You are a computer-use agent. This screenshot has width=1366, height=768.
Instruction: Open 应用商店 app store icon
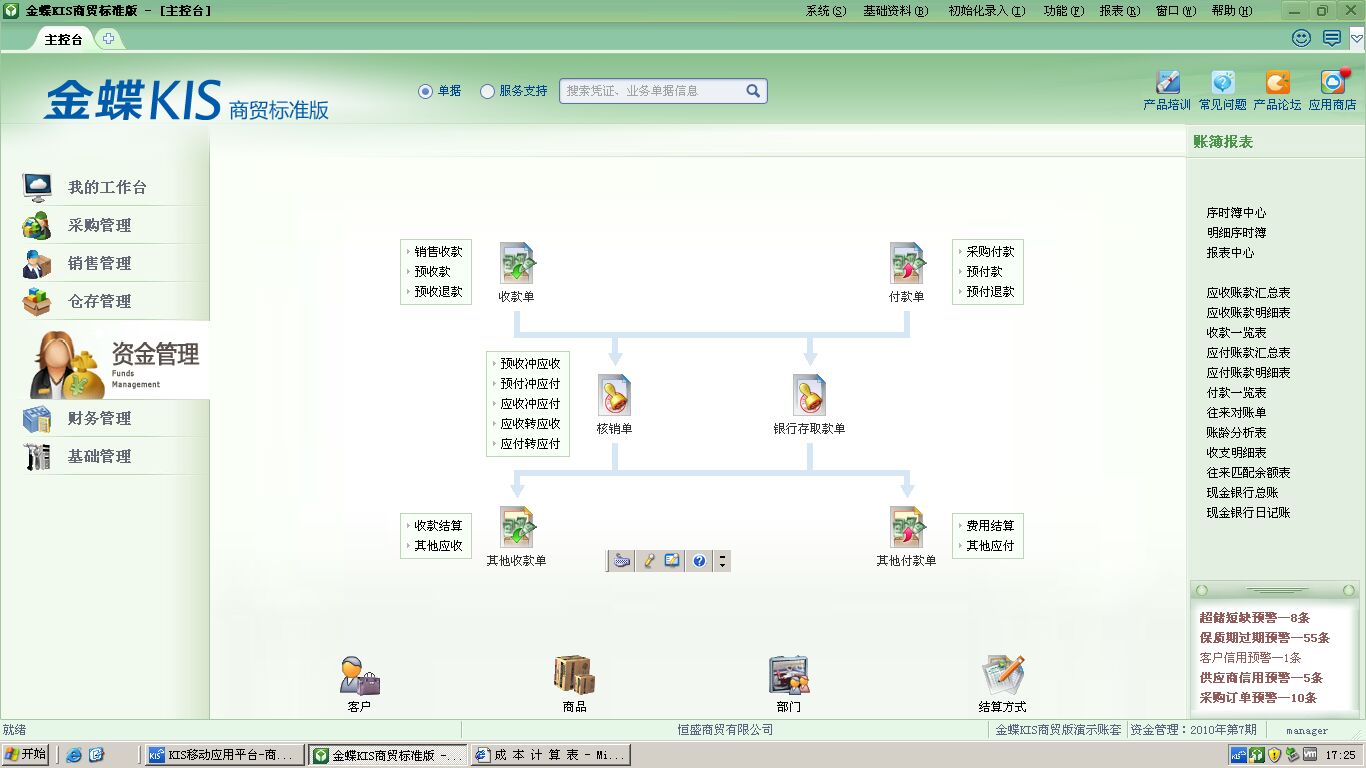pos(1332,83)
